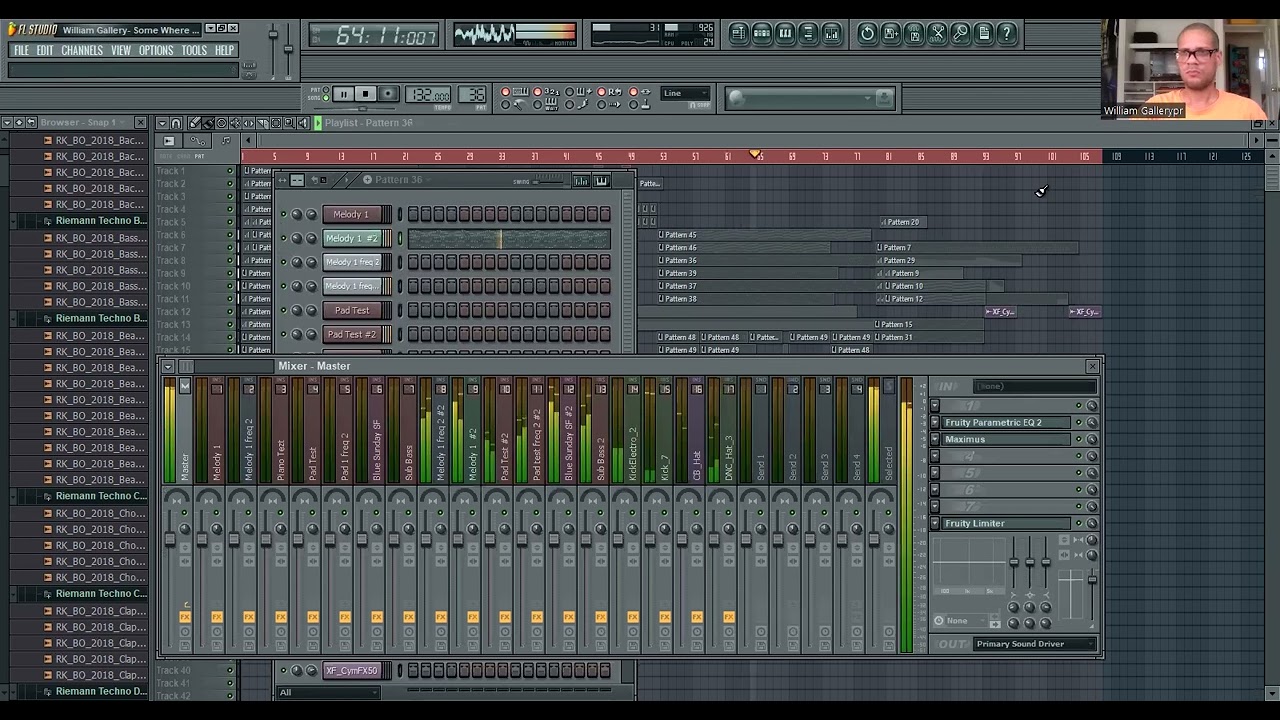Select the Paint brush tool in Playlist

(208, 123)
